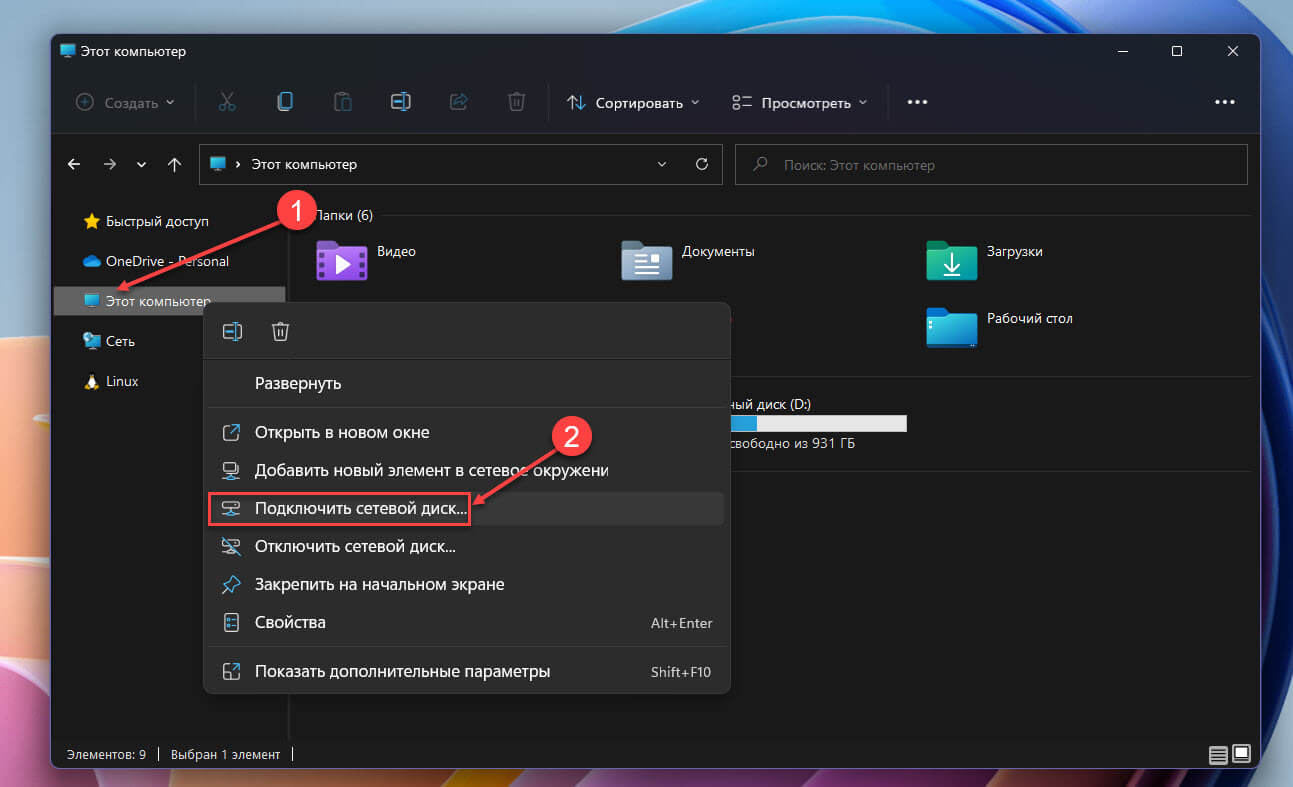The height and width of the screenshot is (787, 1293).
Task: Click the Rename icon in toolbar
Action: click(401, 102)
